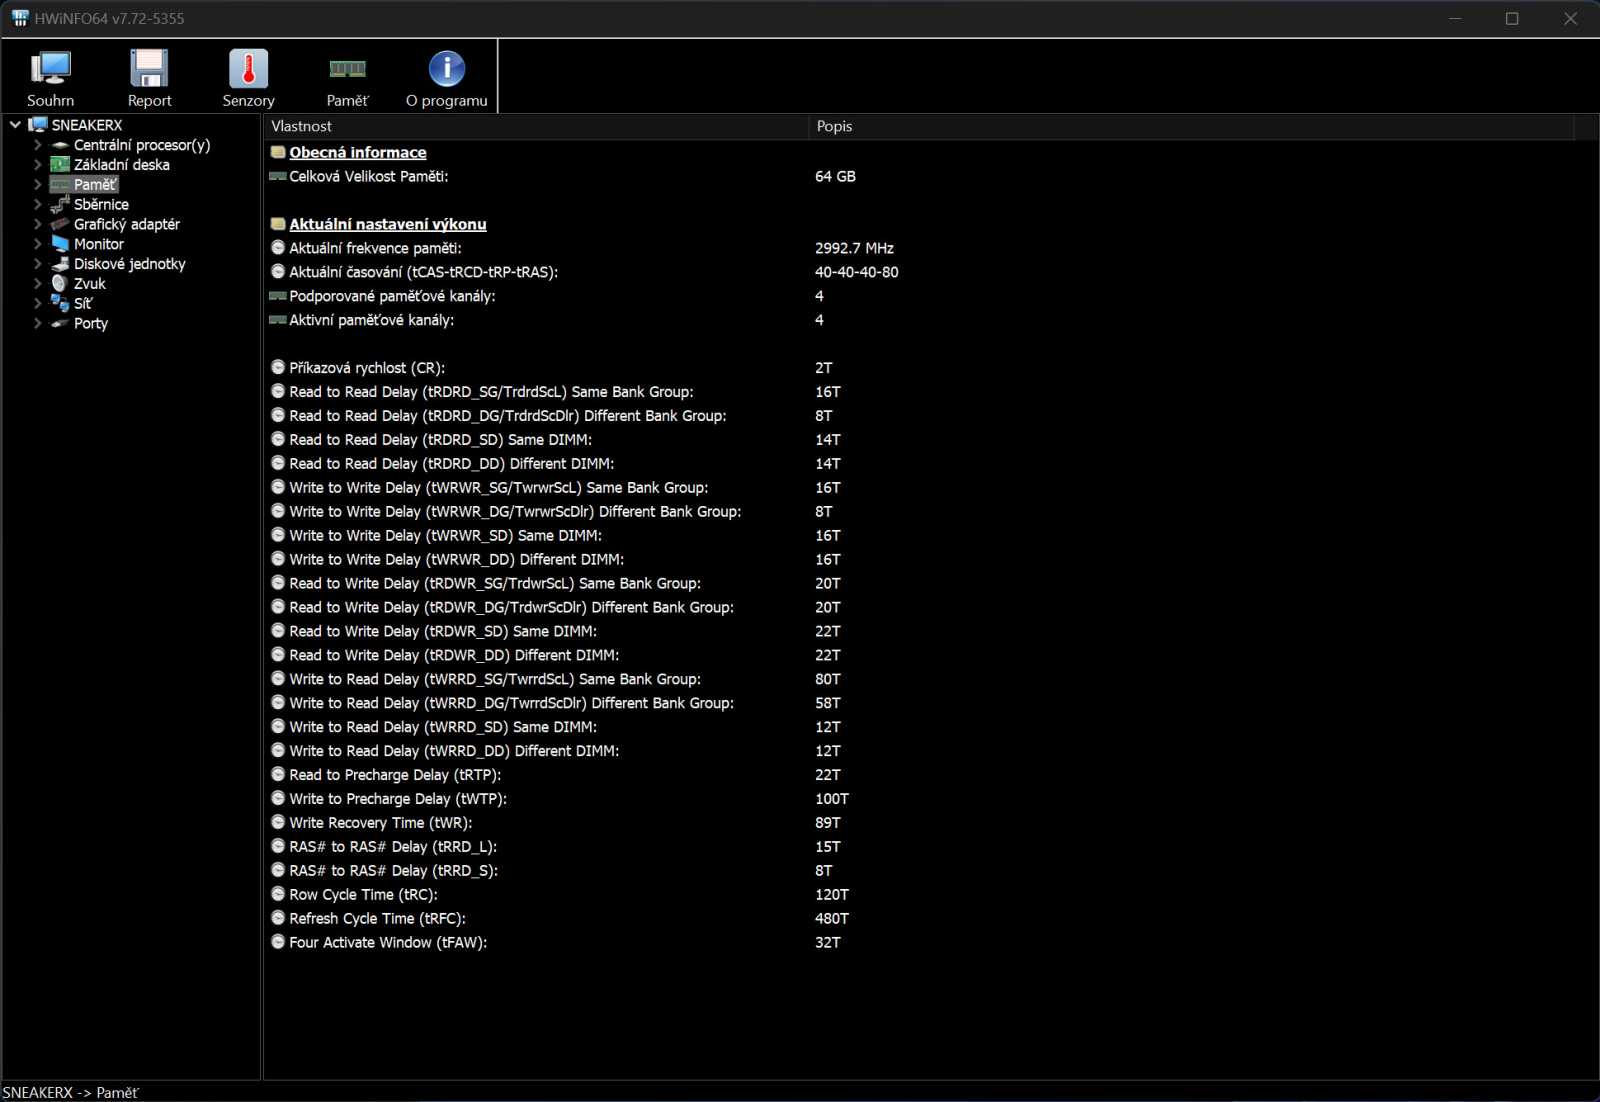This screenshot has width=1600, height=1102.
Task: Open the Aktuální nastavení výkonu heading
Action: (388, 225)
